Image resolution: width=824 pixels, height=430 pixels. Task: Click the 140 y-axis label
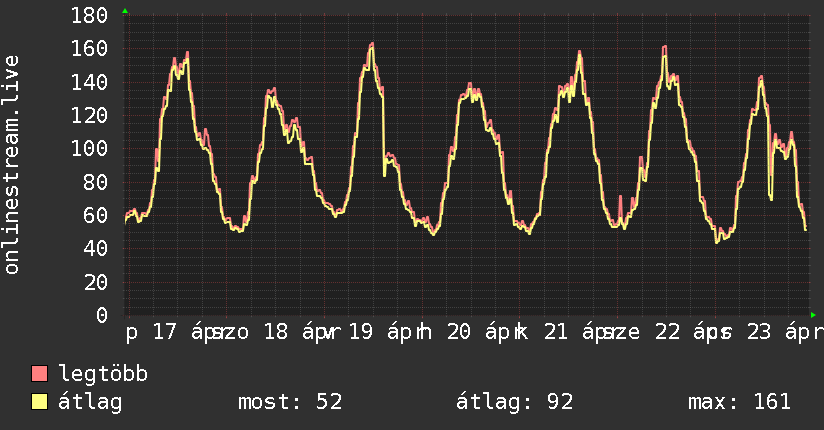point(89,82)
